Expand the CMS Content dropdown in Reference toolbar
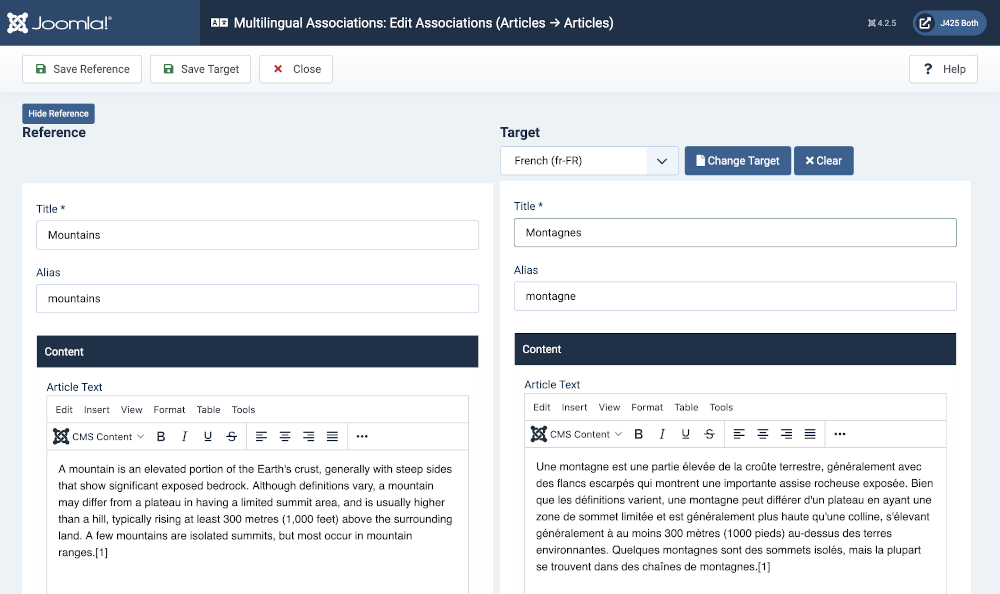The height and width of the screenshot is (594, 1000). [x=98, y=436]
